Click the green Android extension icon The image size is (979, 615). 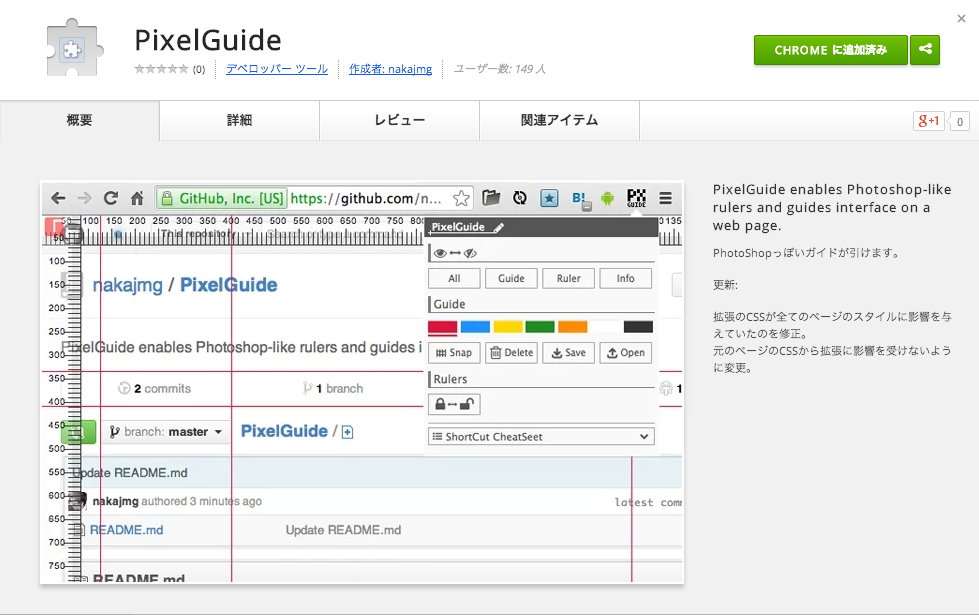607,199
